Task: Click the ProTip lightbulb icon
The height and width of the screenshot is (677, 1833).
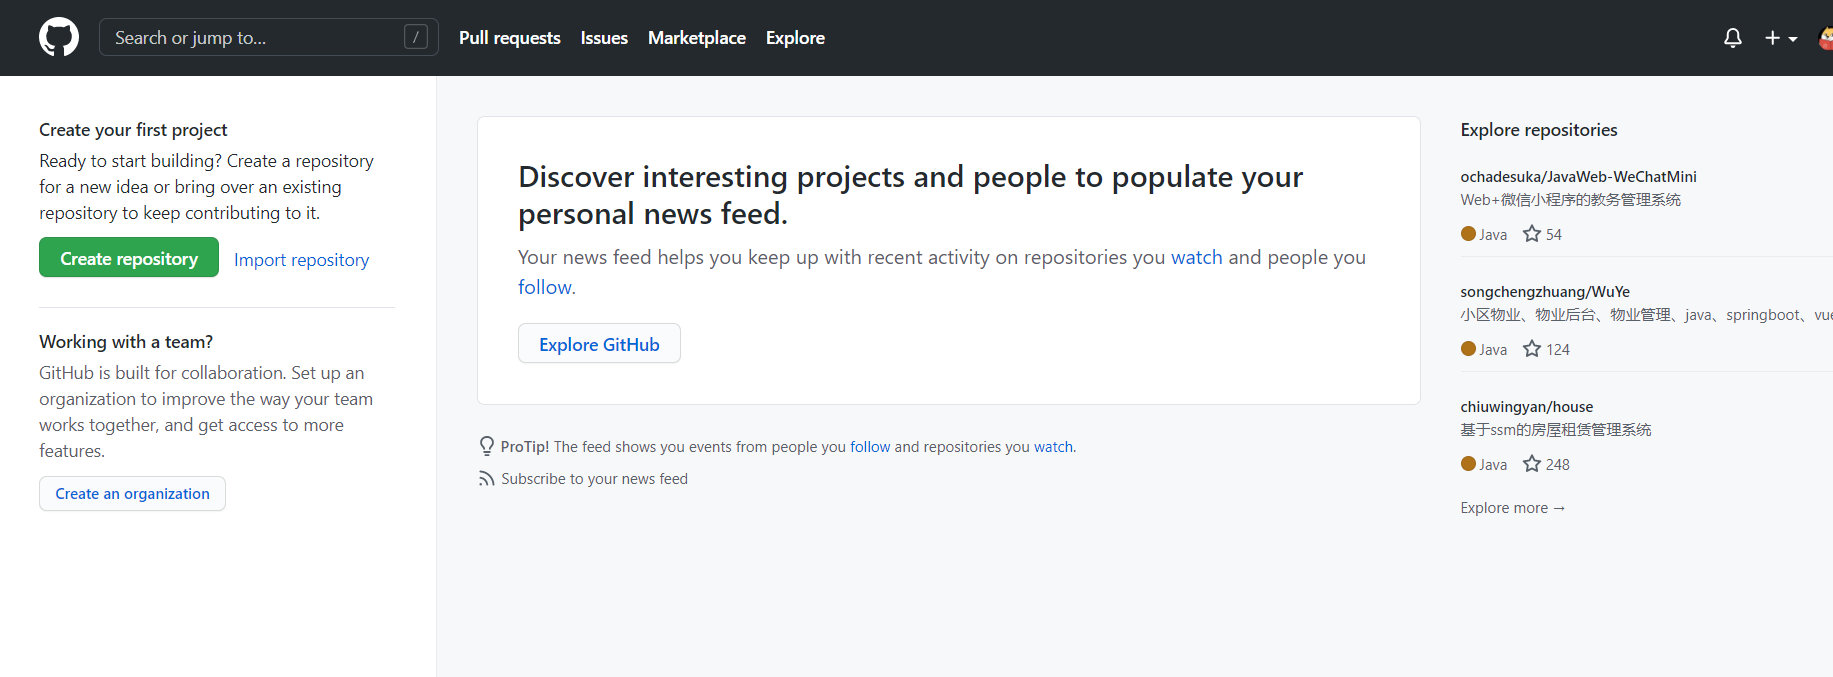Action: pos(487,446)
